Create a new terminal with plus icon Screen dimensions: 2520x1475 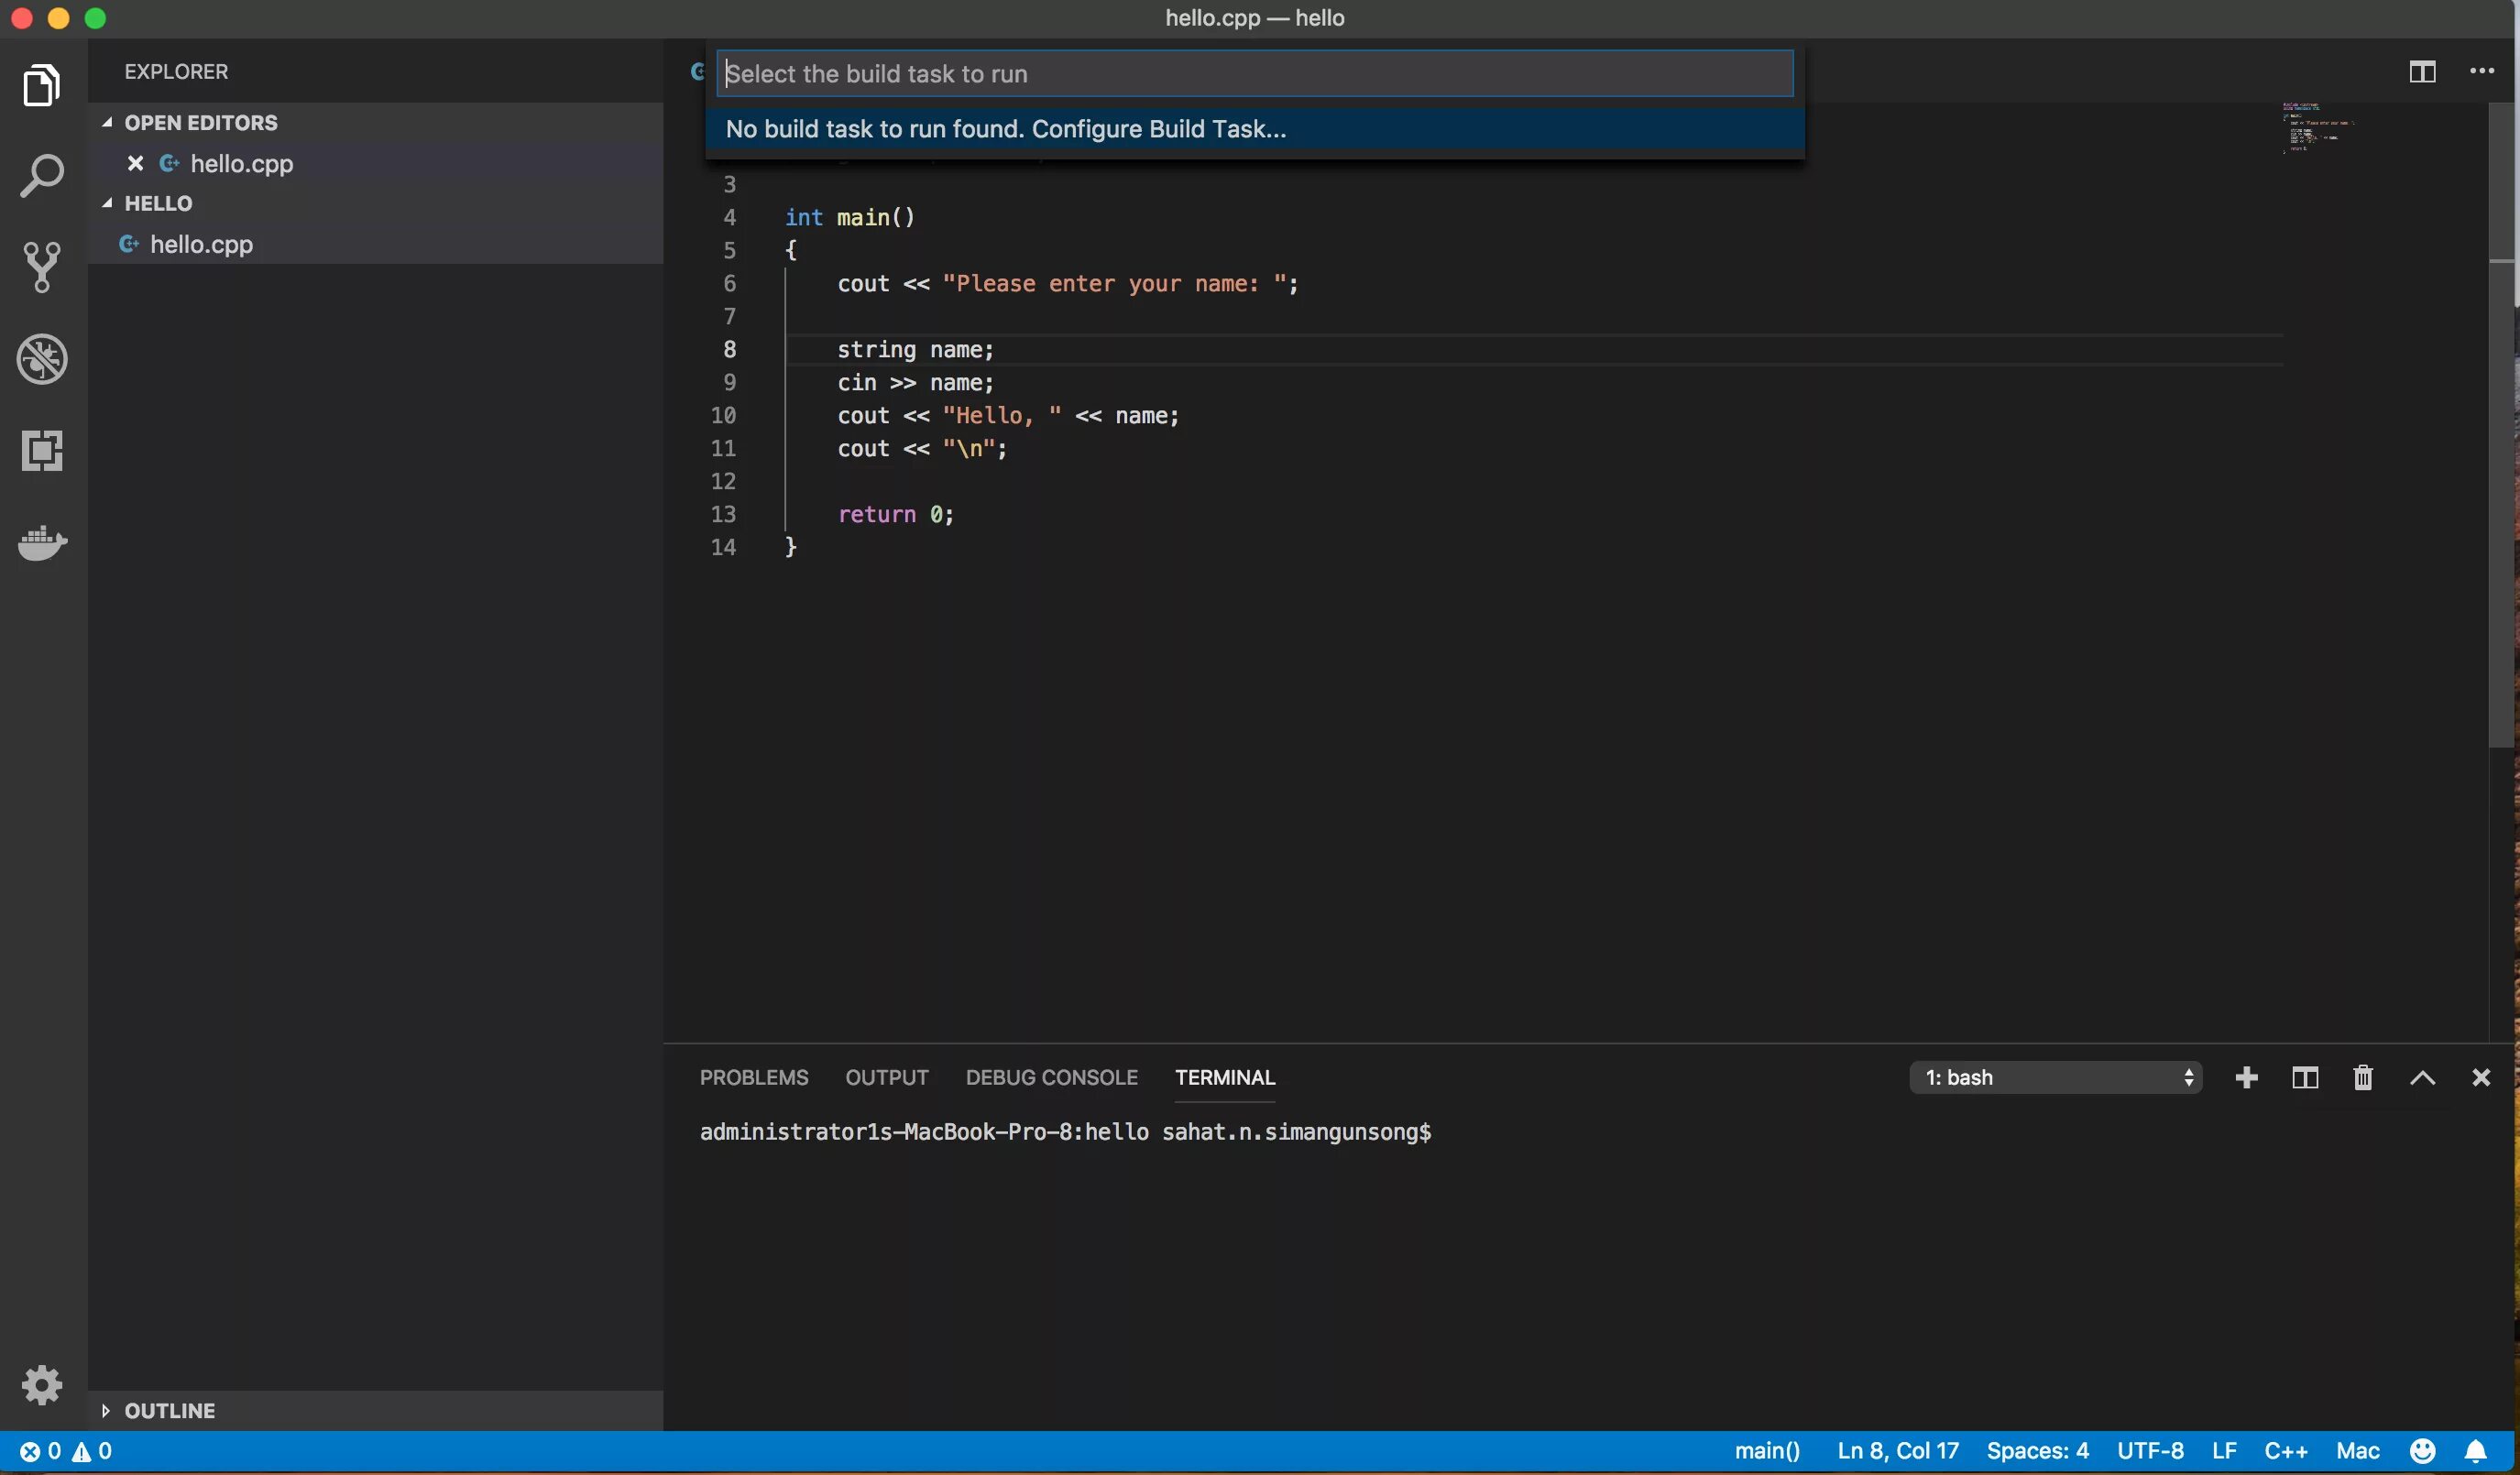(2246, 1077)
